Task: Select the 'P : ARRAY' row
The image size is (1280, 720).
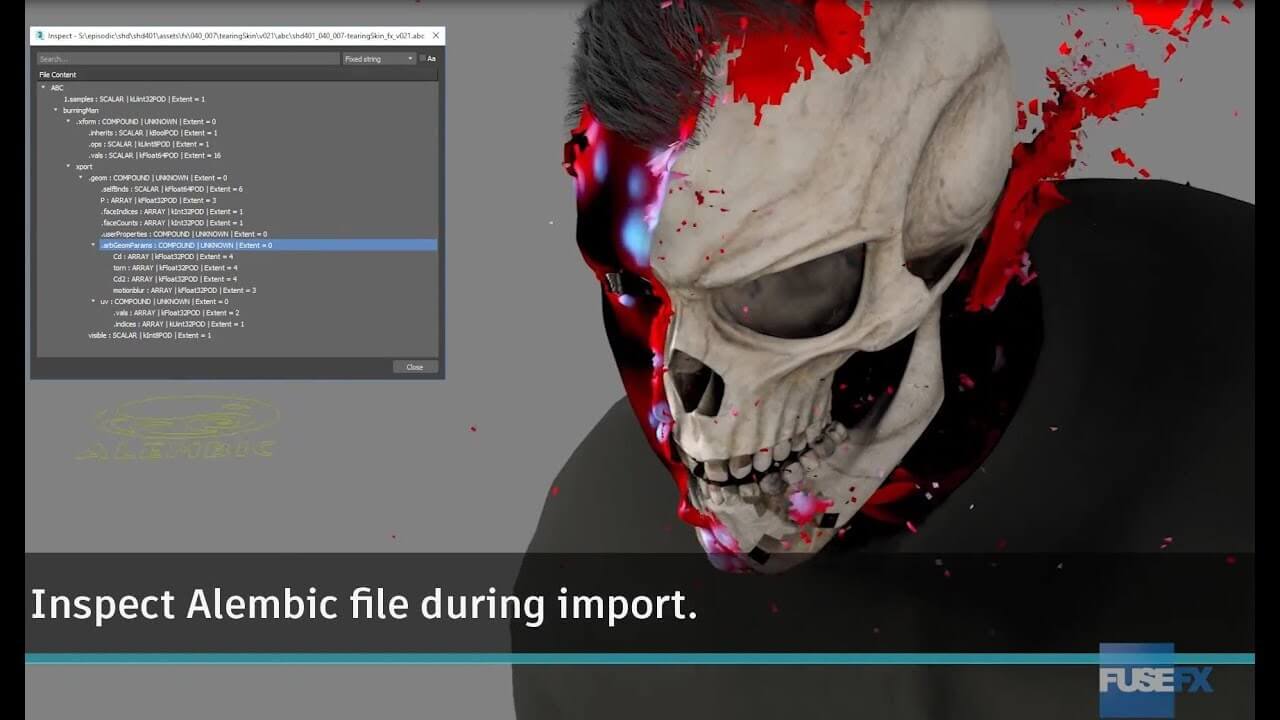Action: 158,200
